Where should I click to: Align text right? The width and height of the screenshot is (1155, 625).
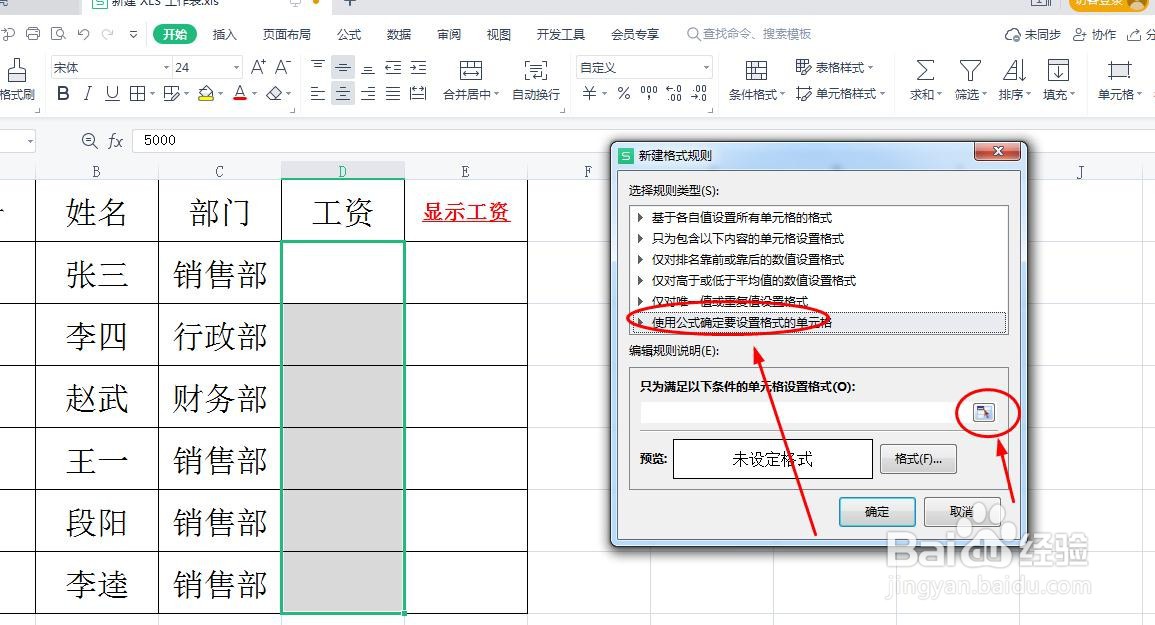(368, 94)
